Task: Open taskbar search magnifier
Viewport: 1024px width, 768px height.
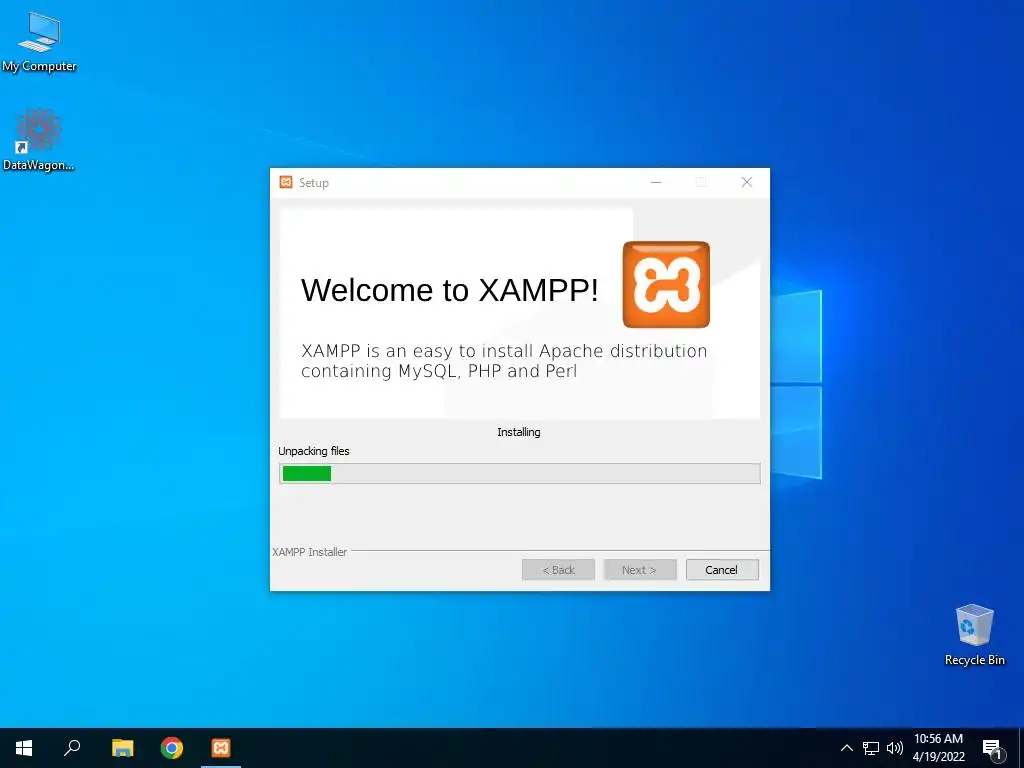Action: coord(72,748)
